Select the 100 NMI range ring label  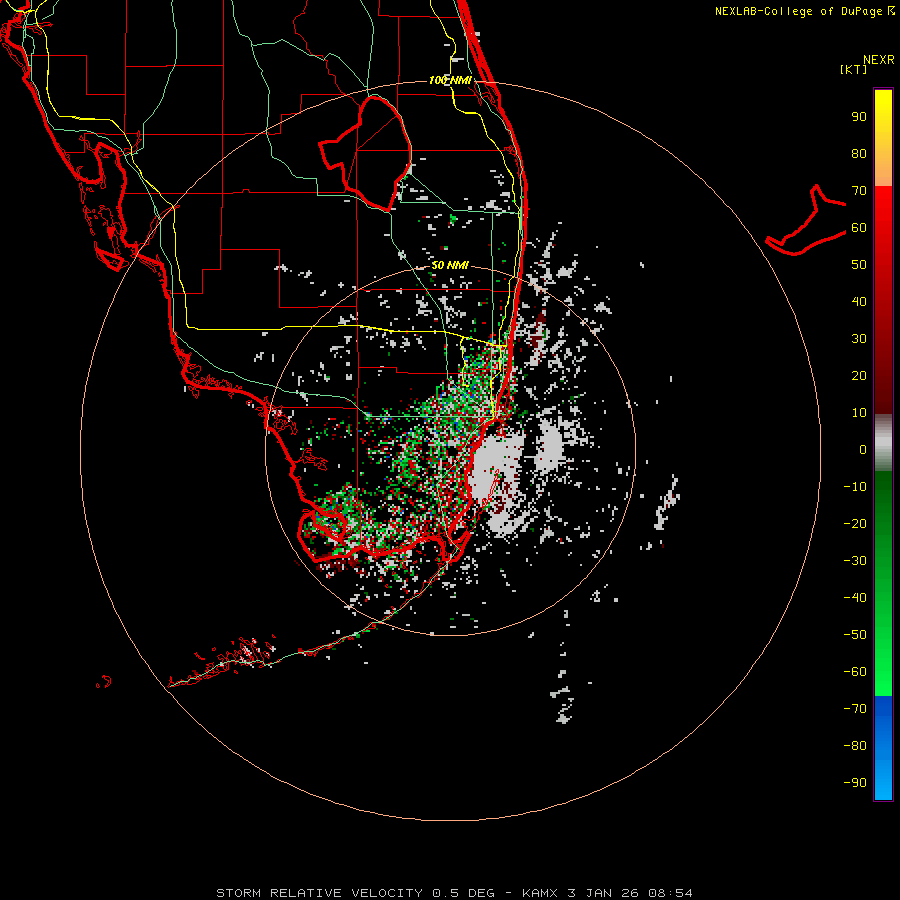(451, 80)
